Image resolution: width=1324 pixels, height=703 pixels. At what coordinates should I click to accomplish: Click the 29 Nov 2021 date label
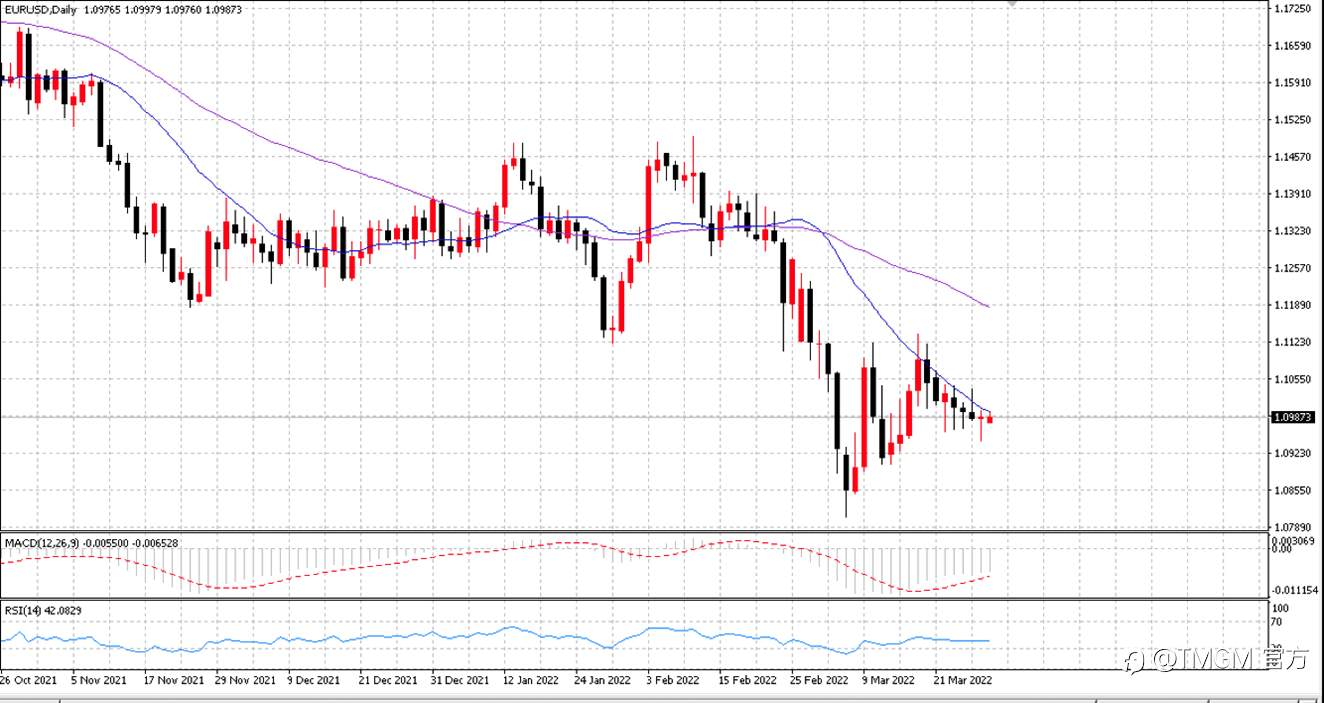(x=244, y=680)
